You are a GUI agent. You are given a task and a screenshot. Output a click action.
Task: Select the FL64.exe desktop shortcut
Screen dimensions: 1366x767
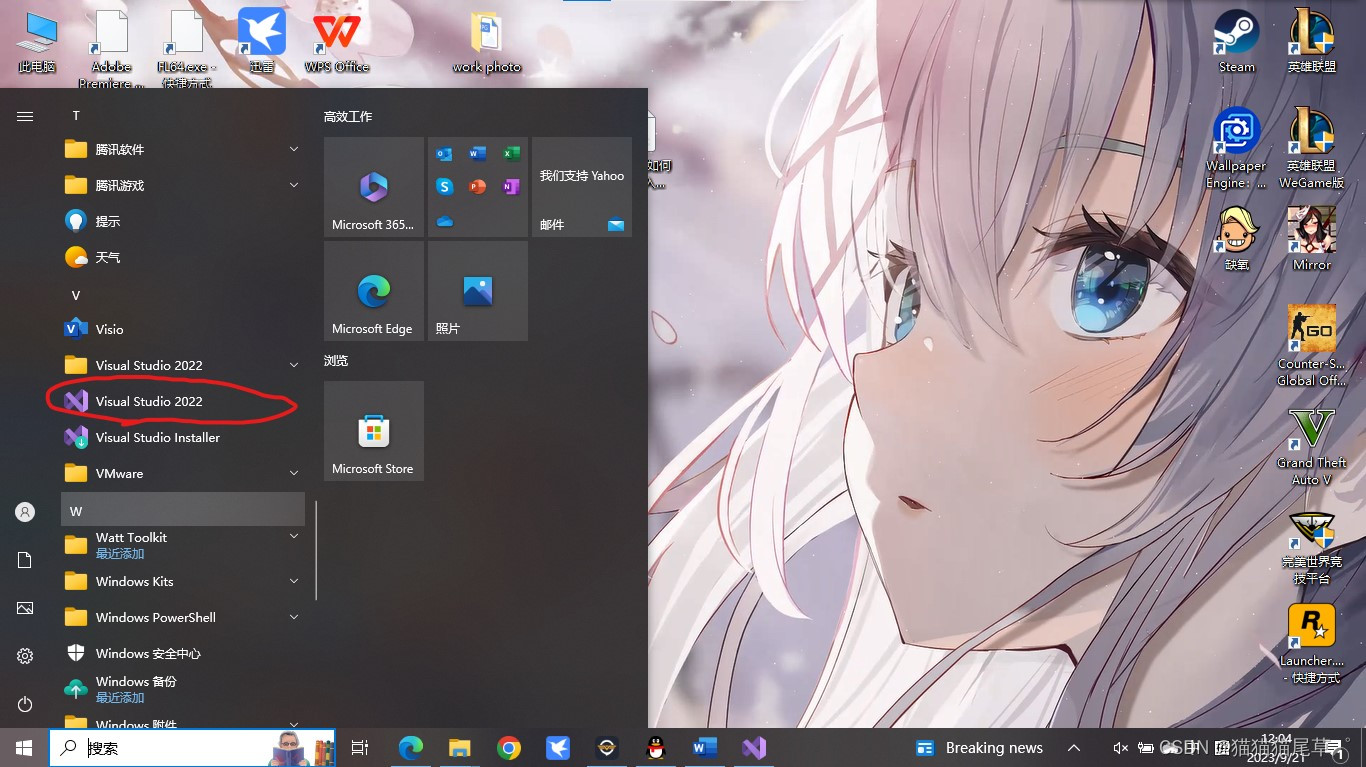tap(186, 48)
